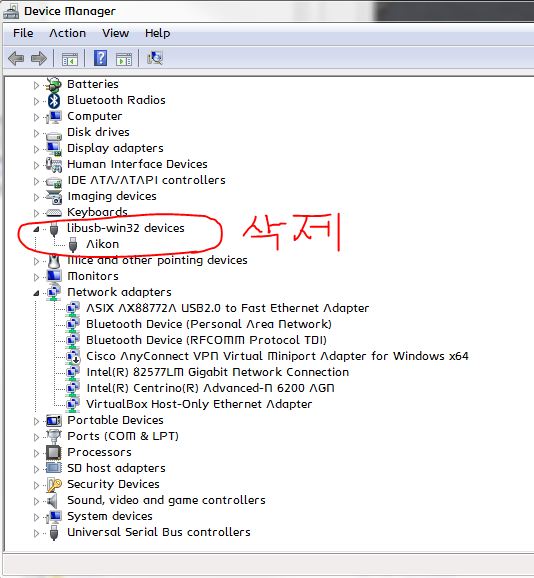Select Cisco AnyConnect VPN Virtual Miniport Adapter

tap(277, 356)
